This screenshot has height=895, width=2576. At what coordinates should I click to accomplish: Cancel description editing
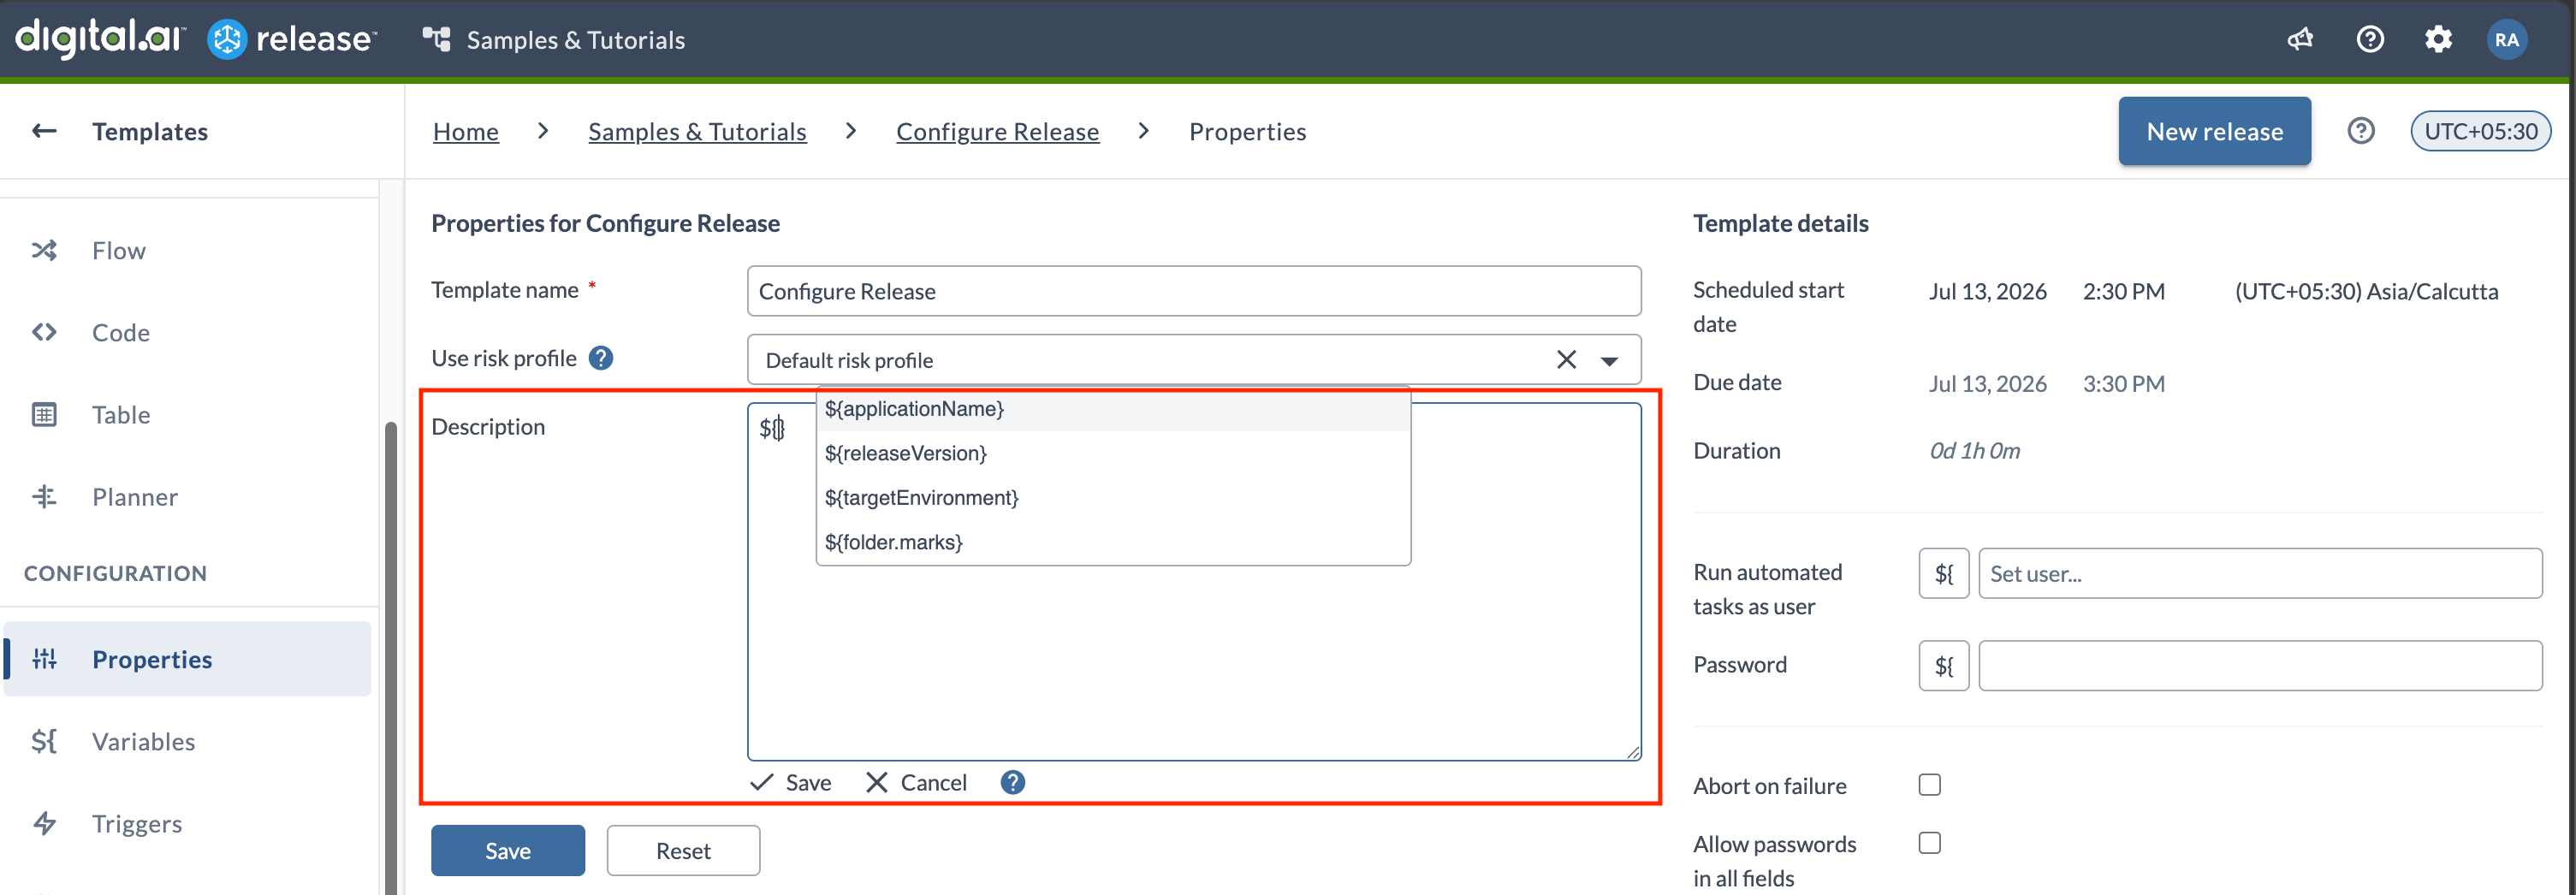click(916, 782)
